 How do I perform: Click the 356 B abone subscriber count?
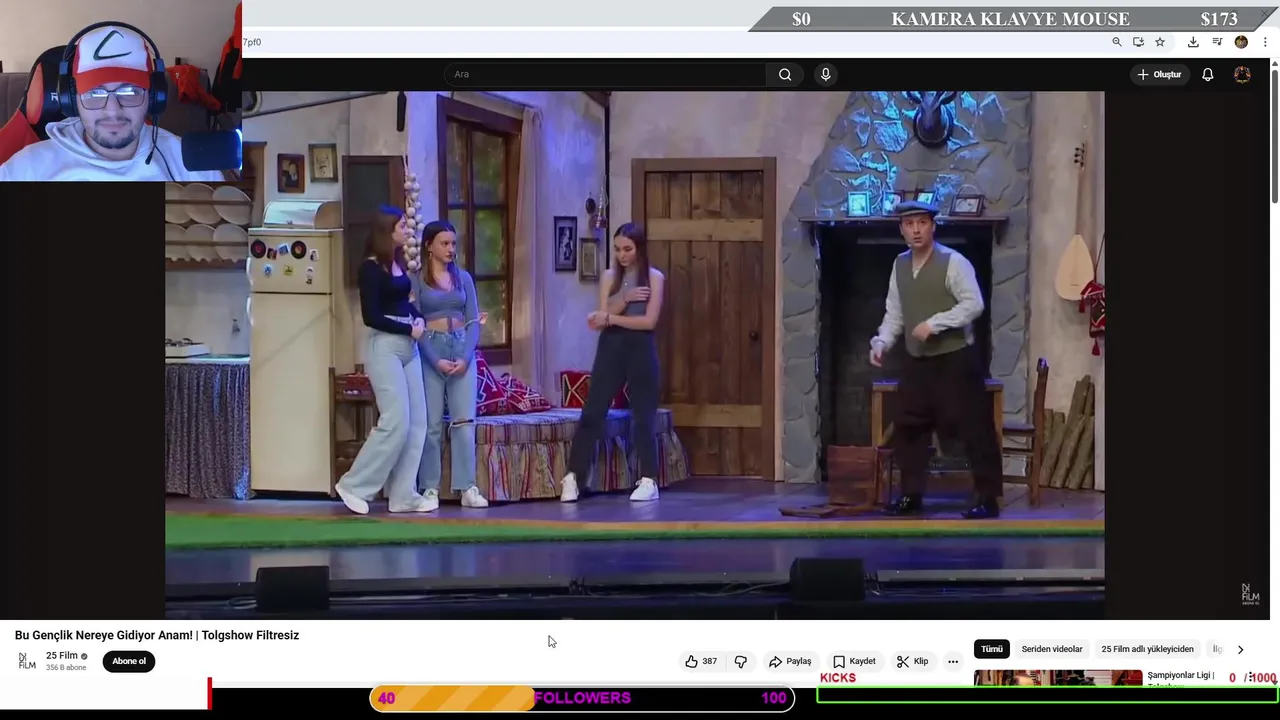66,668
